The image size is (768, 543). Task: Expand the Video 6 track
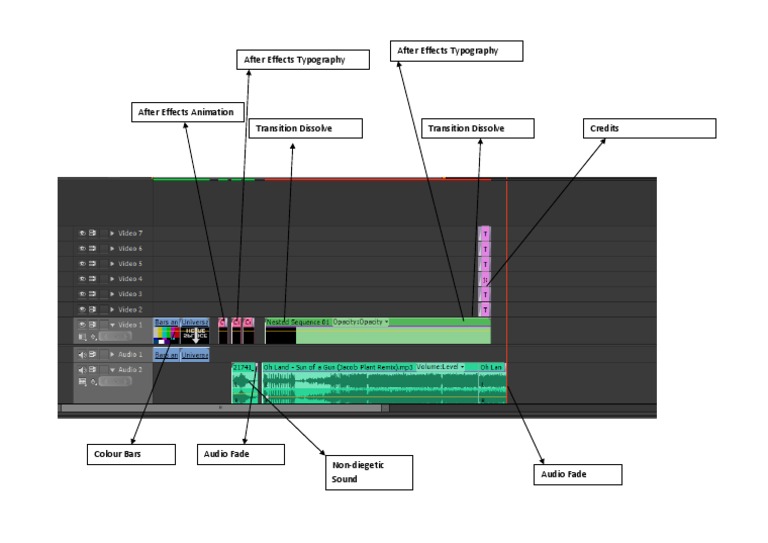[x=112, y=249]
